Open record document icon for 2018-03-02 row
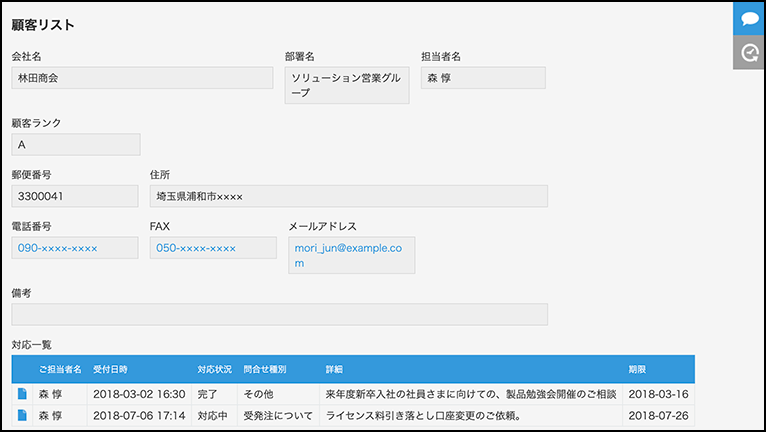The height and width of the screenshot is (432, 766). coord(22,394)
